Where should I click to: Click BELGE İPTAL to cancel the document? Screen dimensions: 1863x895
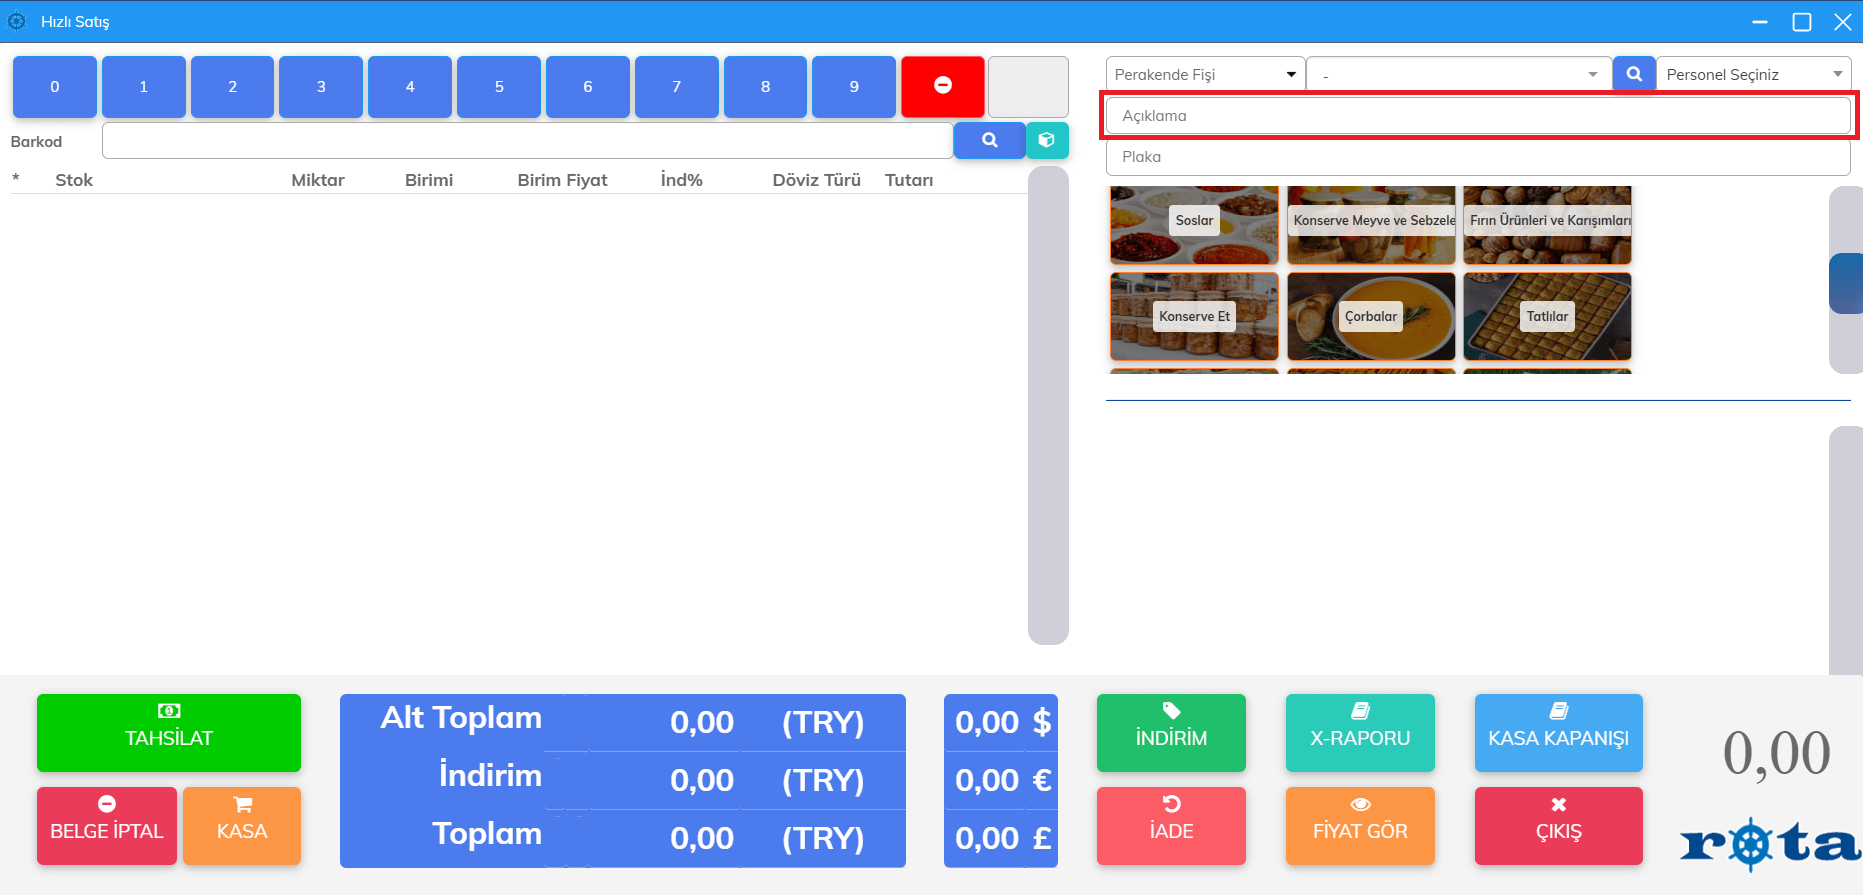(107, 825)
